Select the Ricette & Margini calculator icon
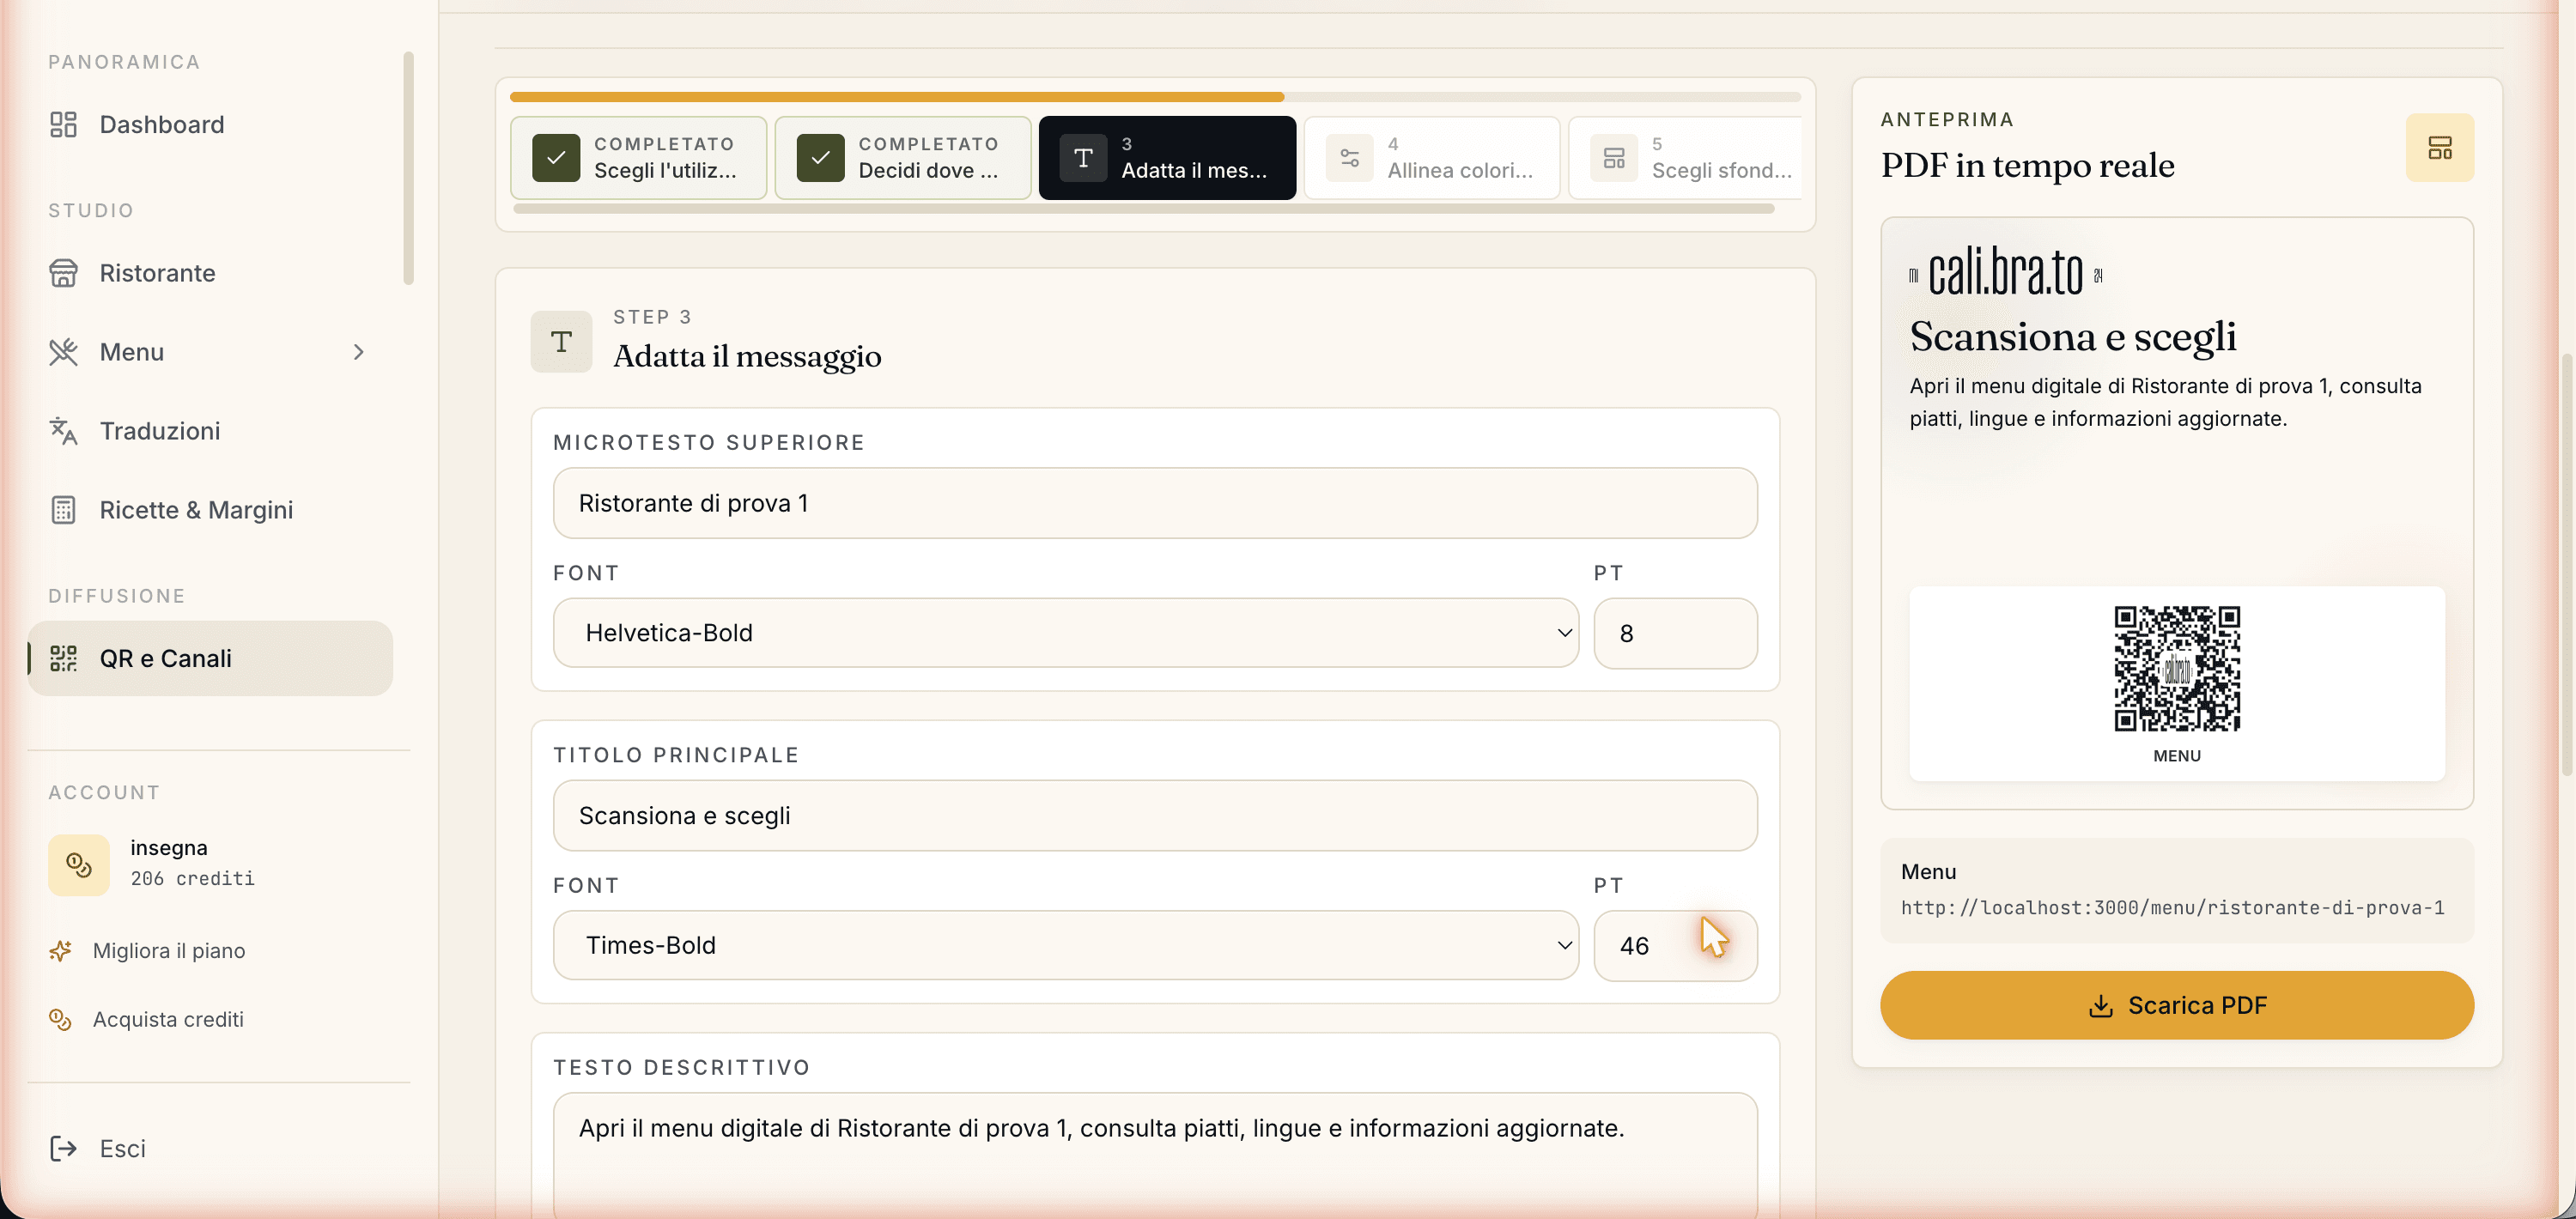Viewport: 2576px width, 1219px height. point(63,510)
